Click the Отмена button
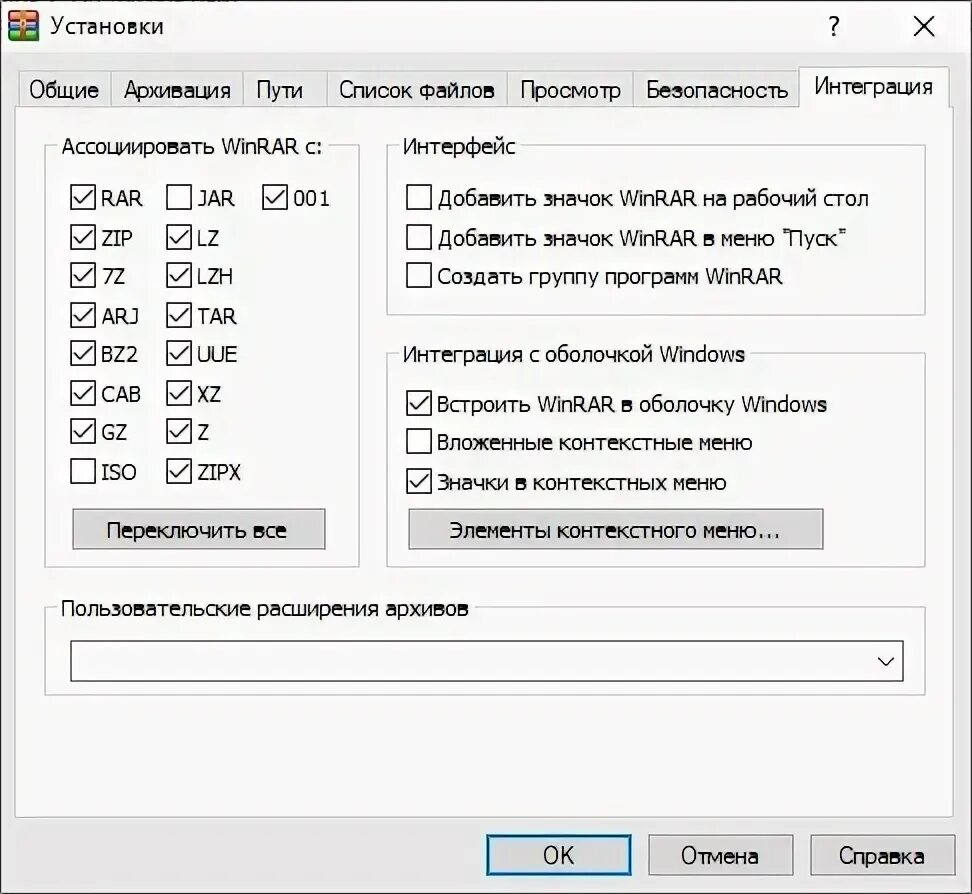This screenshot has width=972, height=894. [720, 856]
